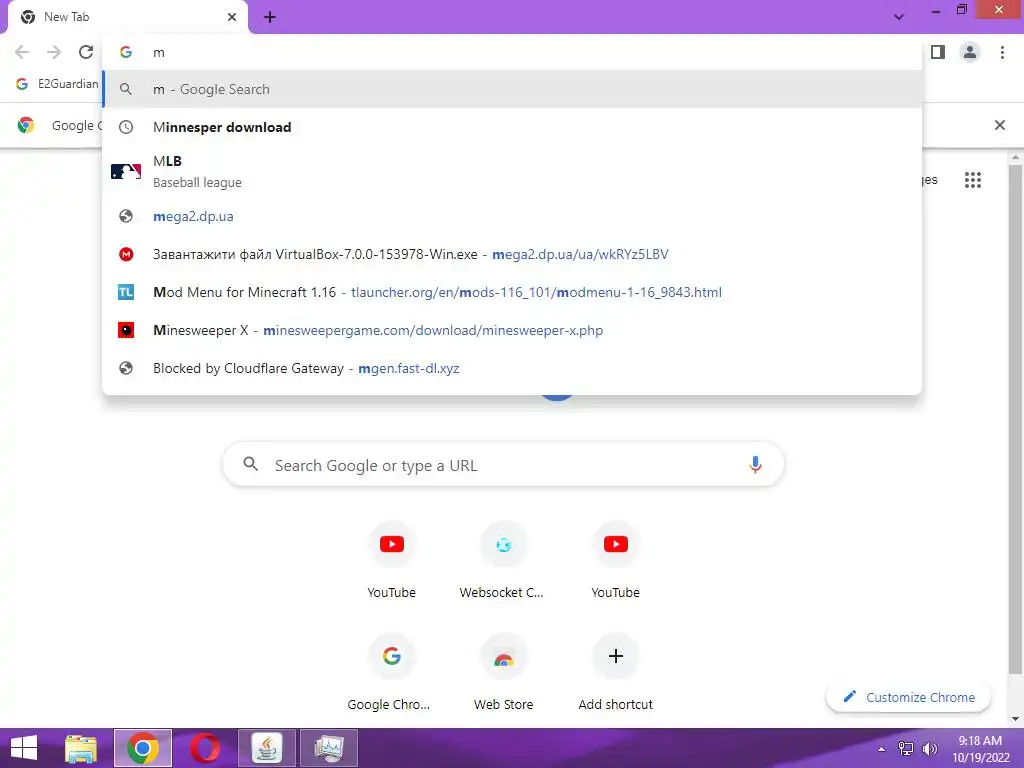Start voice search with the microphone

tap(755, 464)
